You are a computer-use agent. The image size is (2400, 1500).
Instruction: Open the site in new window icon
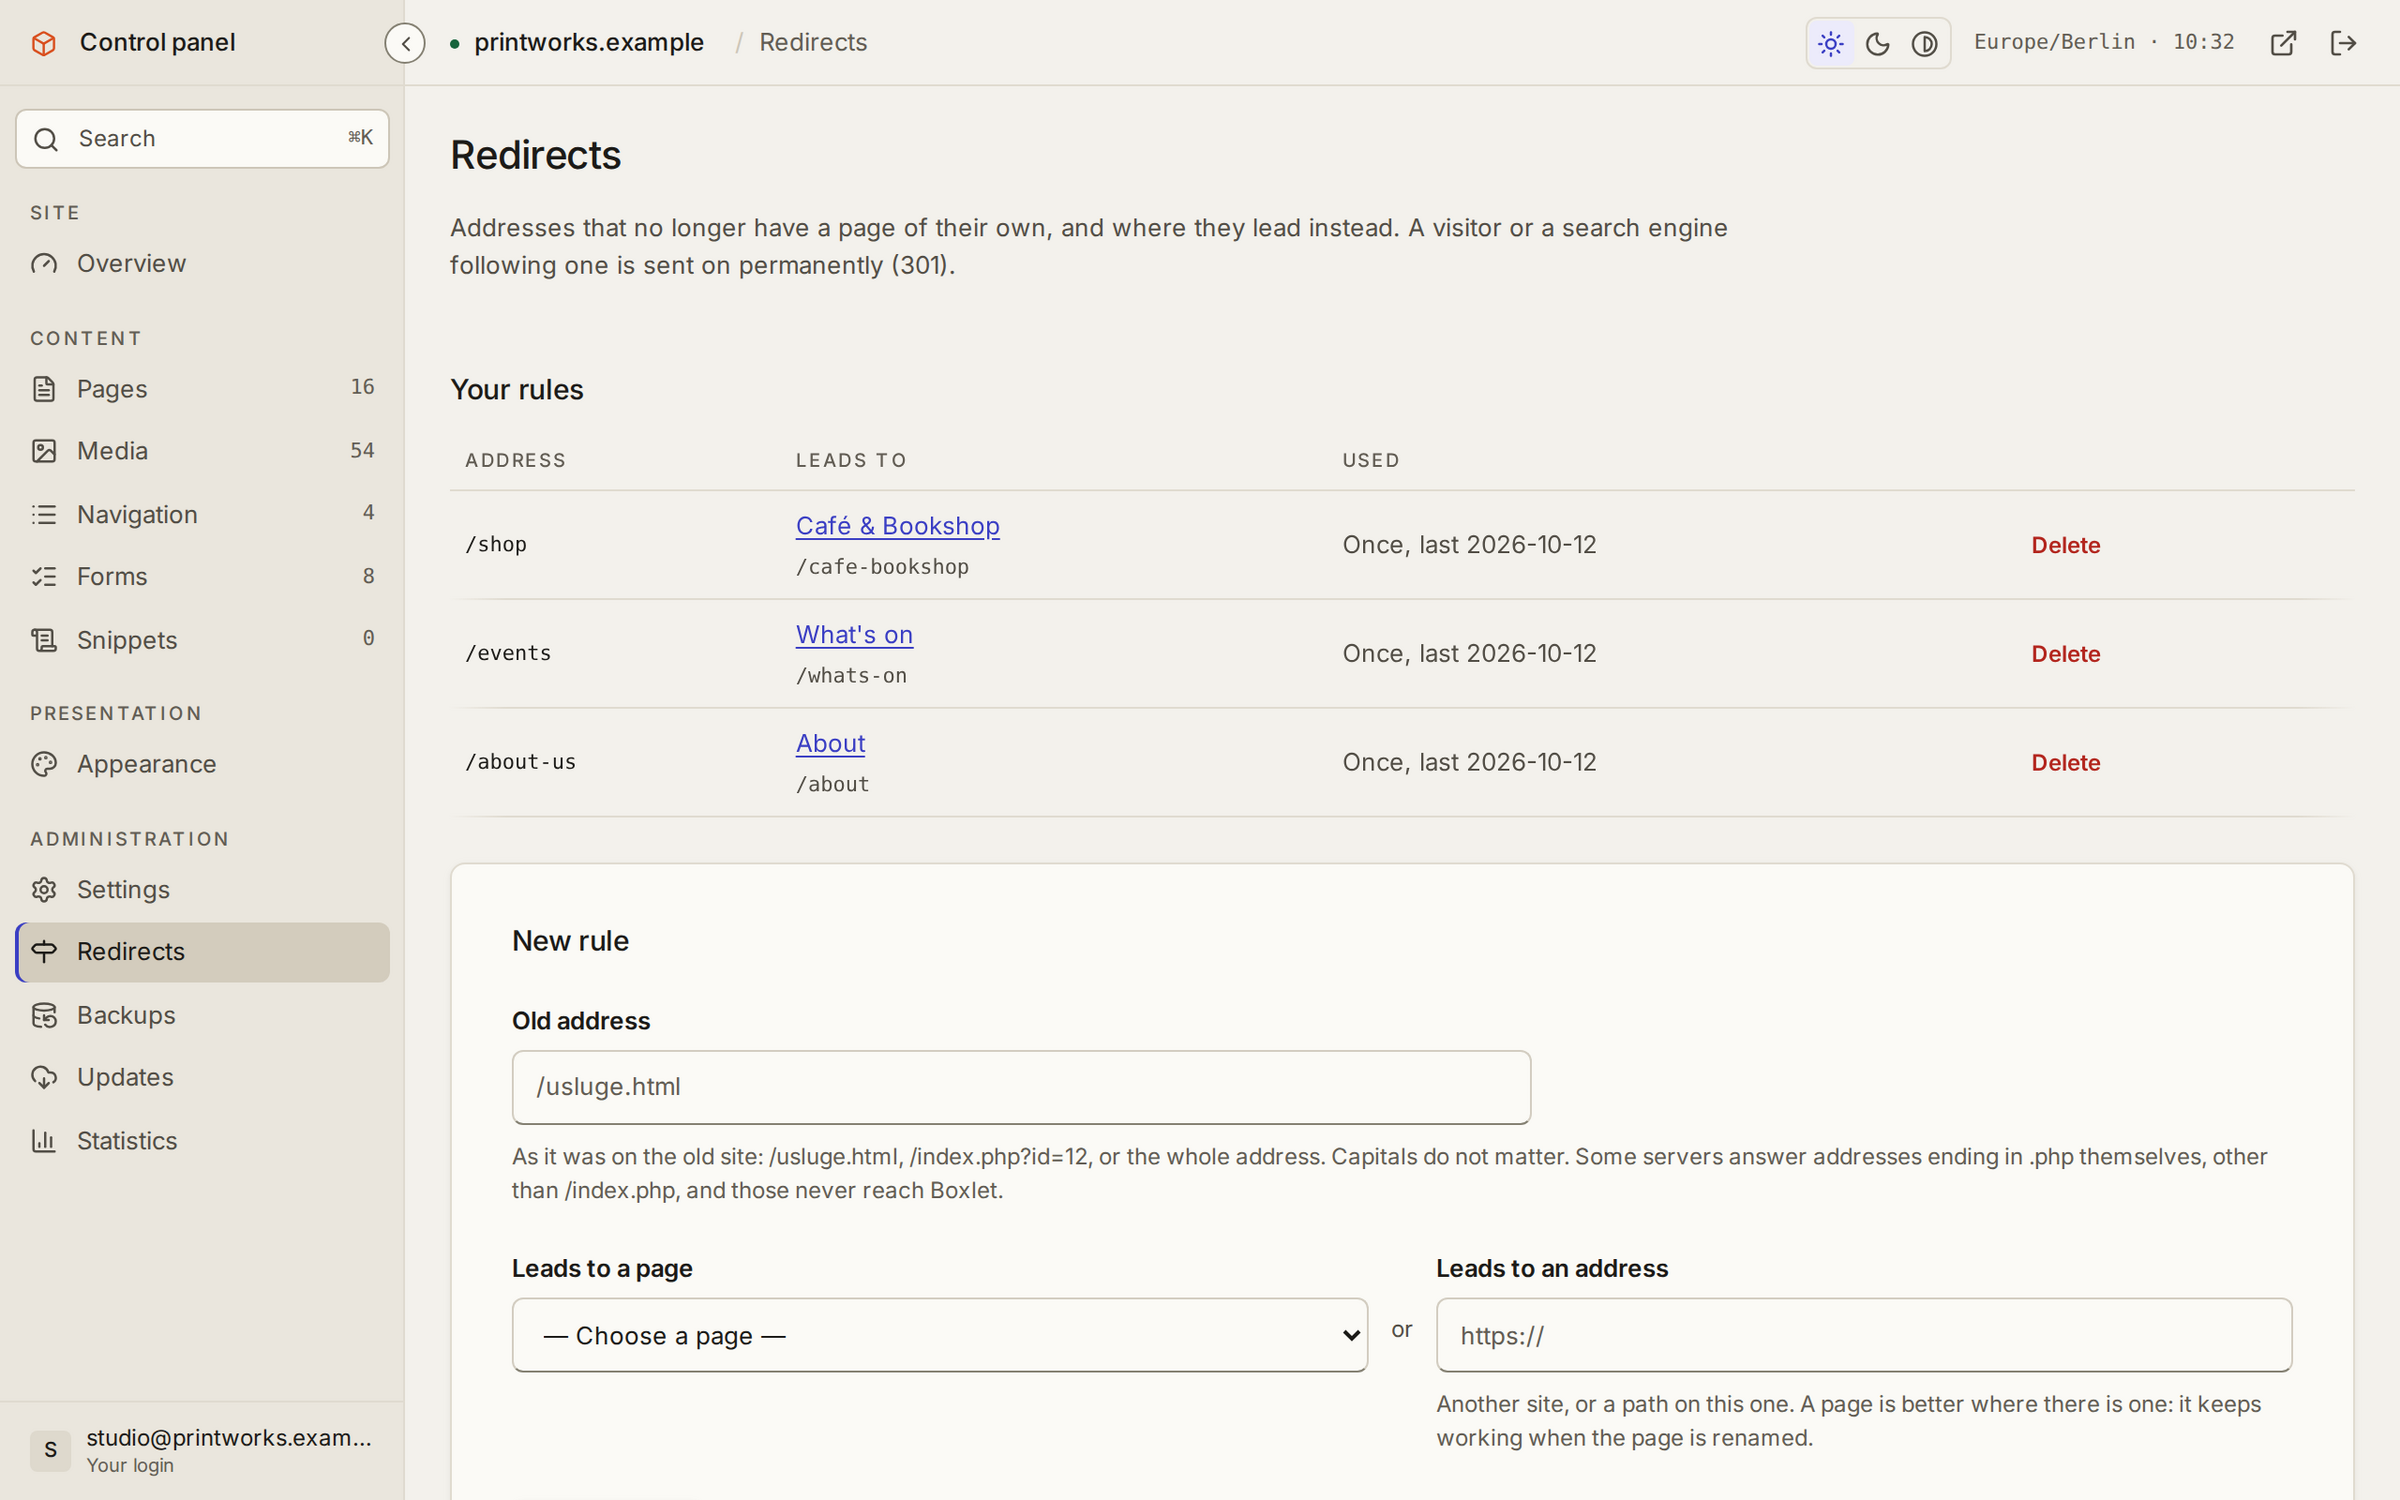point(2283,43)
